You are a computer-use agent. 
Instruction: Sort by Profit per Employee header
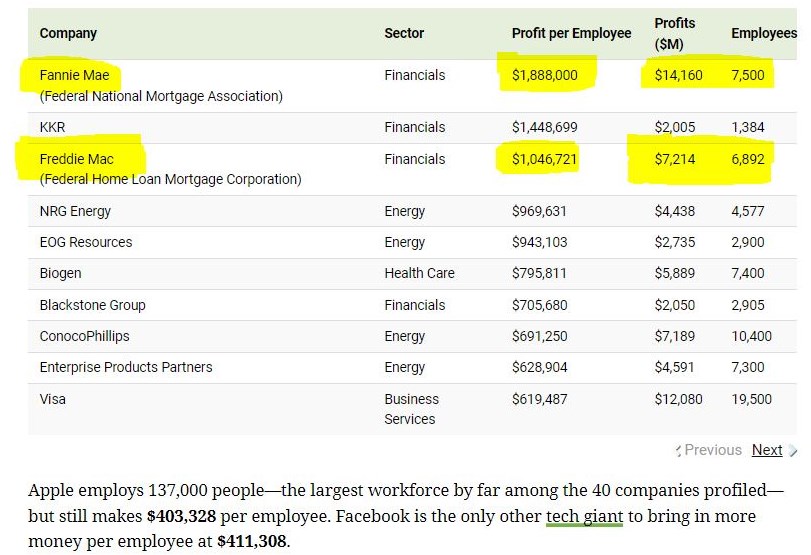pyautogui.click(x=571, y=33)
